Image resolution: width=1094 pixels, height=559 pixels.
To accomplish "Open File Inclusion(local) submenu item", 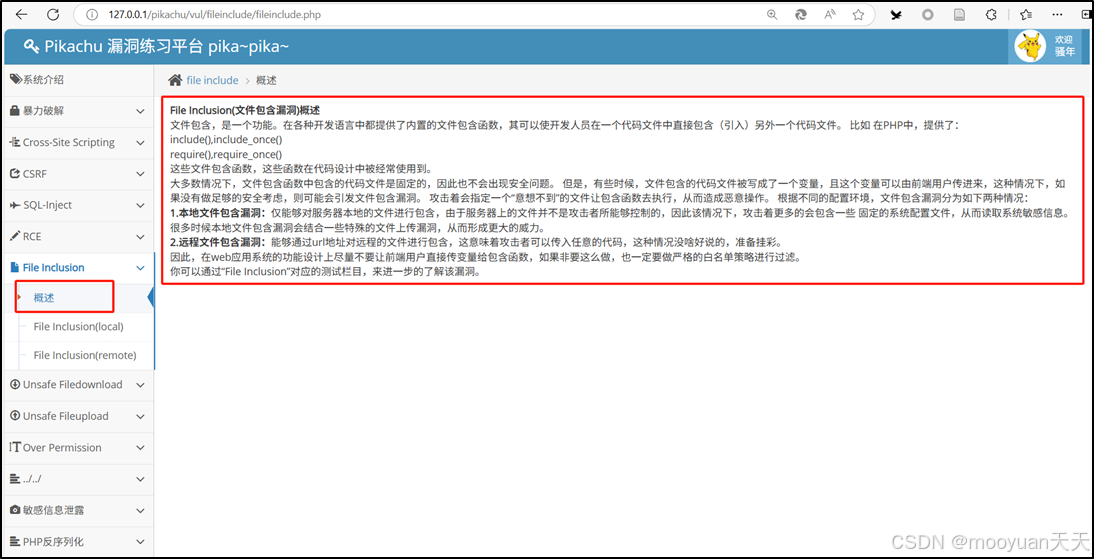I will tap(78, 326).
